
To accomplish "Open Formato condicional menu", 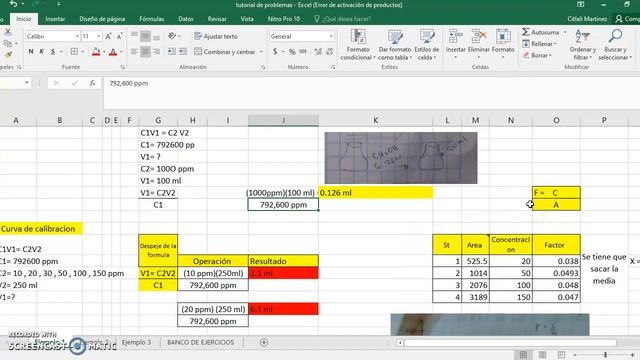I will pyautogui.click(x=358, y=45).
